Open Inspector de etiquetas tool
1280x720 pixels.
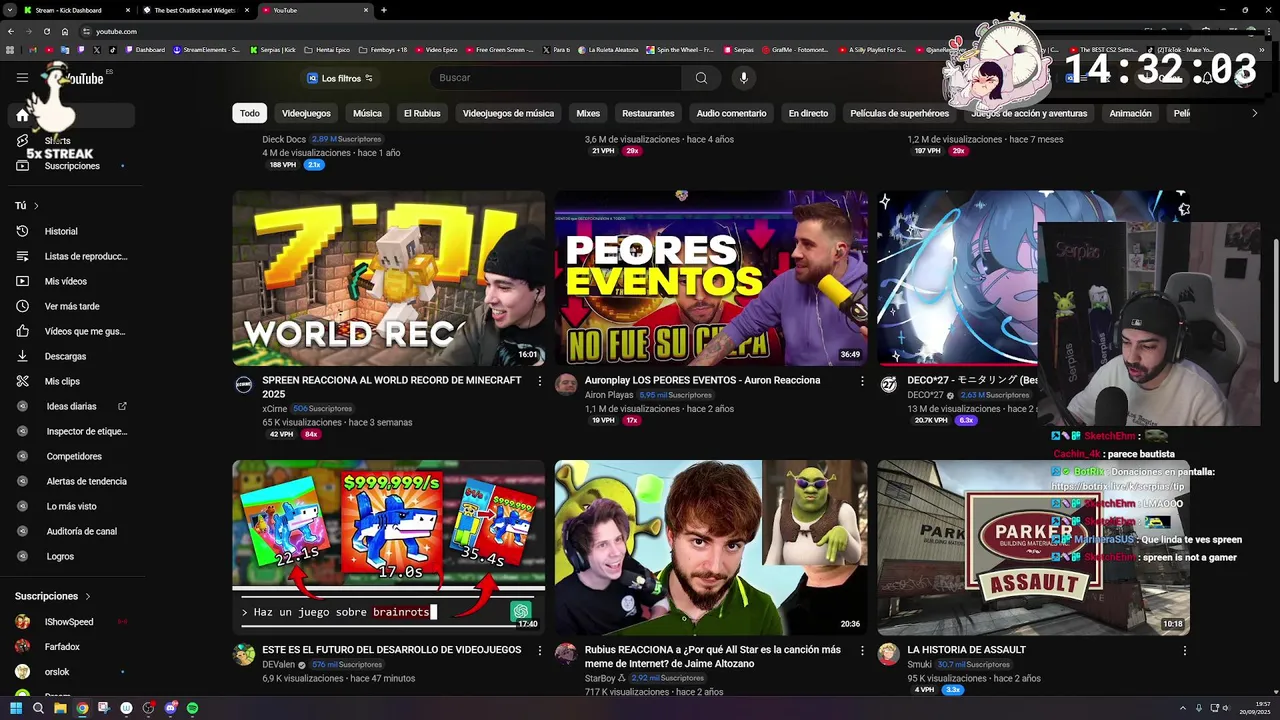click(x=72, y=431)
